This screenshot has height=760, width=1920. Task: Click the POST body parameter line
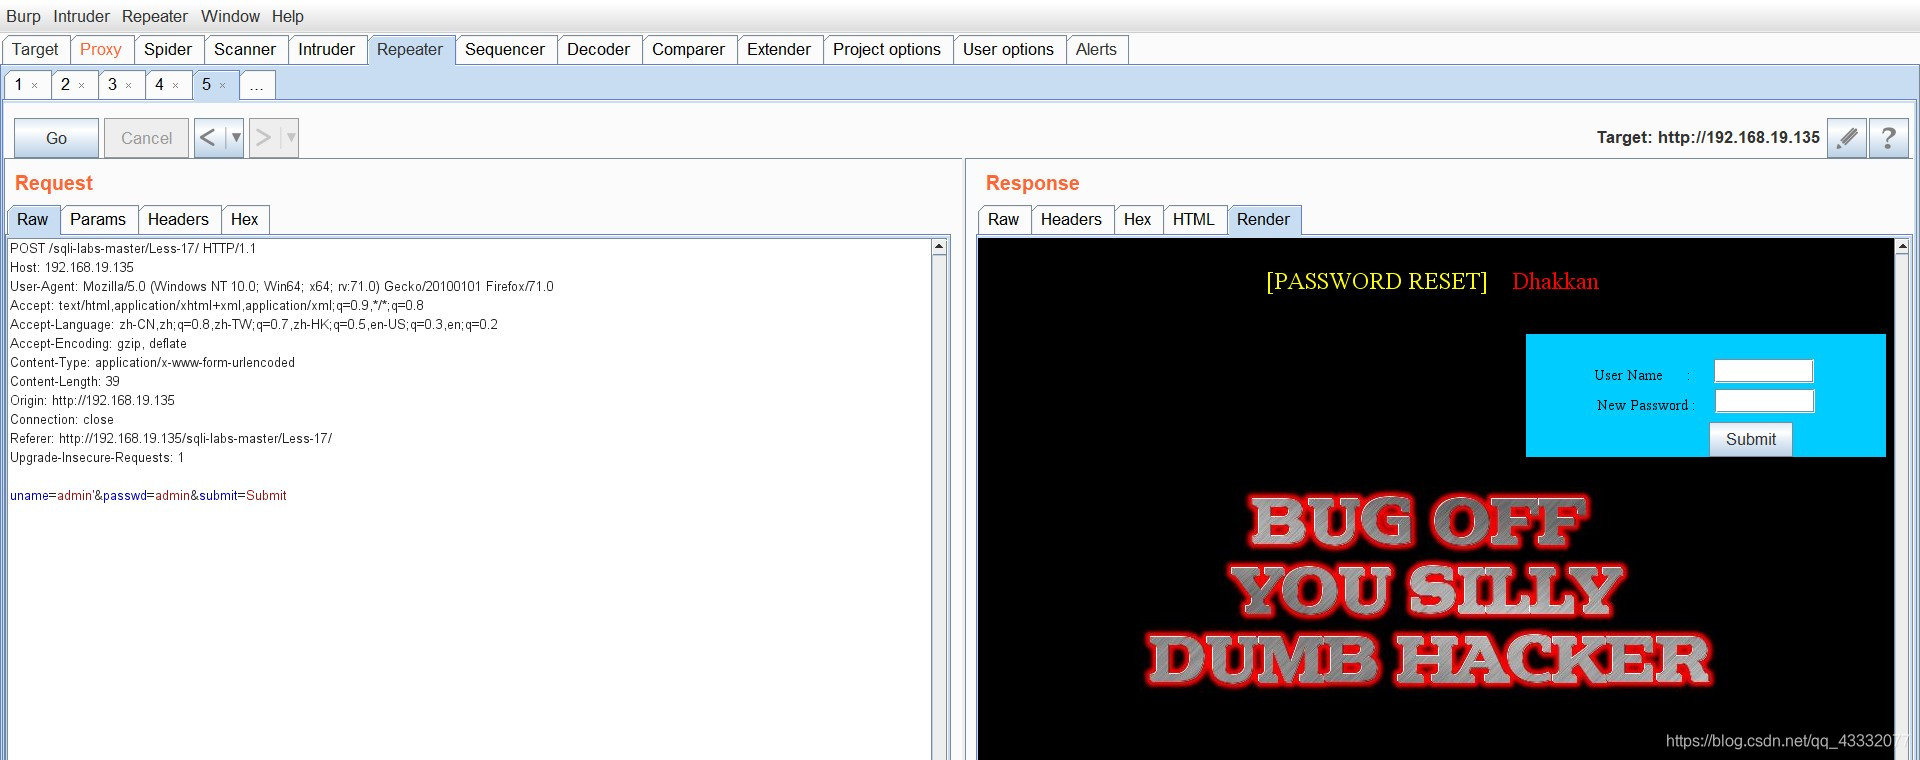pos(148,496)
